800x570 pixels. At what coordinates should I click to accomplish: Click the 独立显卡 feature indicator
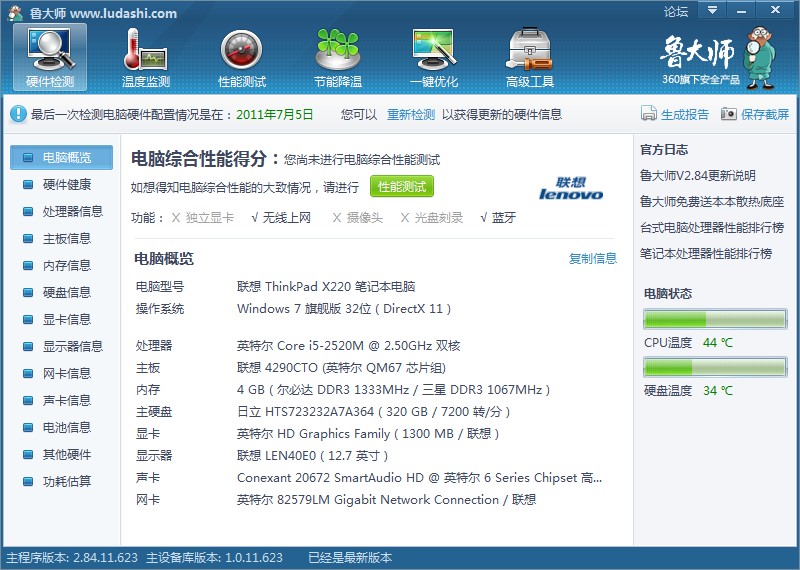203,218
